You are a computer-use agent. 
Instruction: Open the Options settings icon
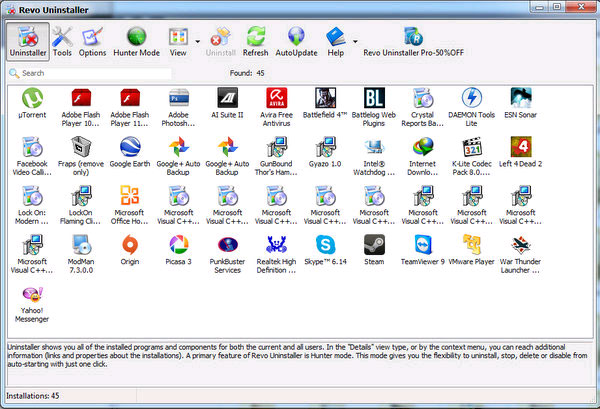pos(92,41)
